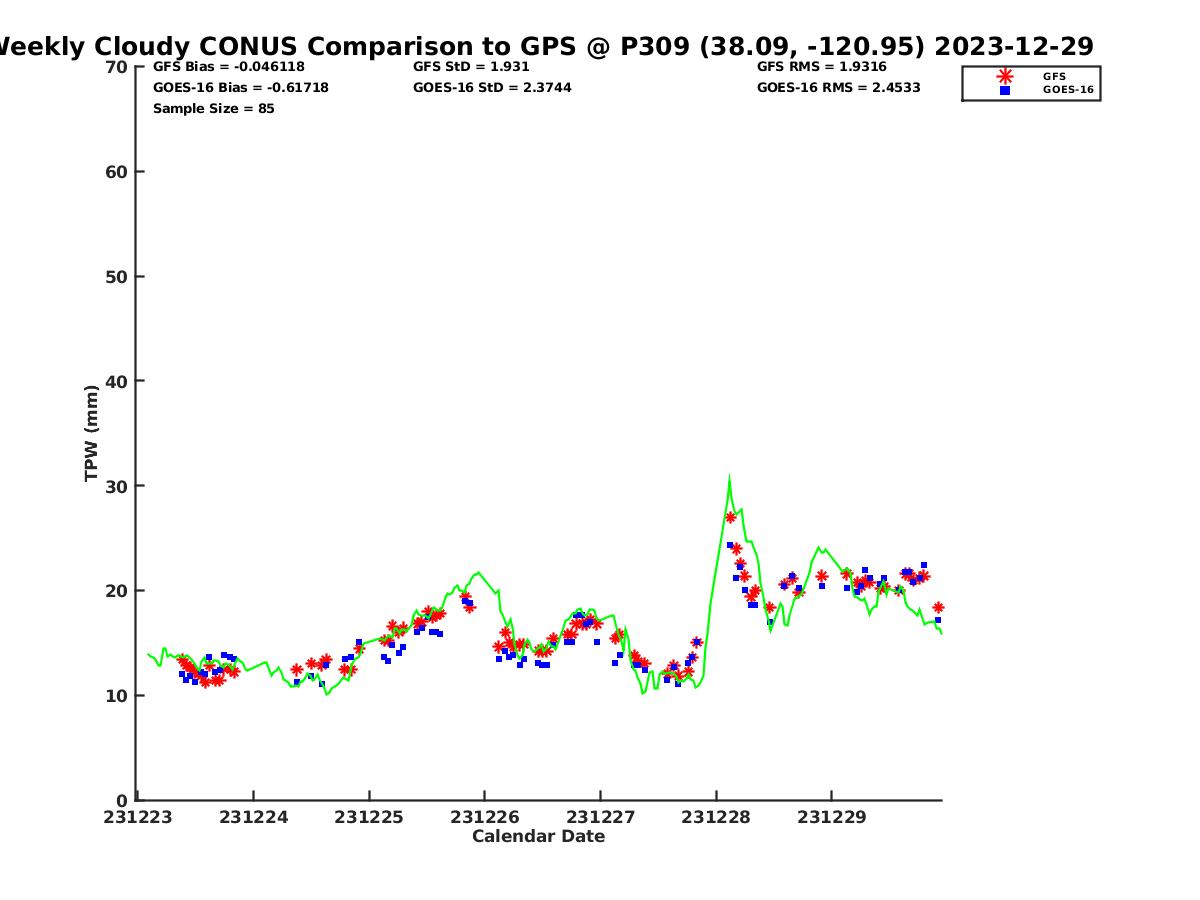Select the Sample Size = 85 text
This screenshot has width=1200, height=900.
213,108
